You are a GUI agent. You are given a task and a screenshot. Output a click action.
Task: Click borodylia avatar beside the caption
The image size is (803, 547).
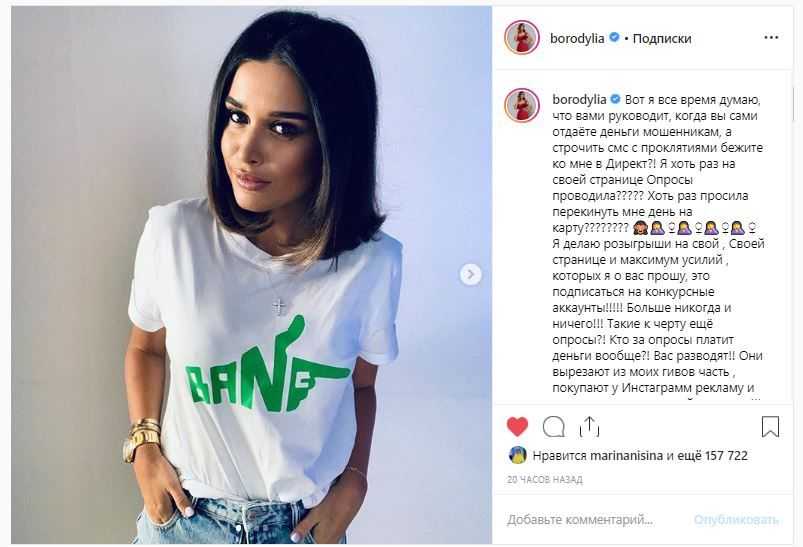point(522,105)
